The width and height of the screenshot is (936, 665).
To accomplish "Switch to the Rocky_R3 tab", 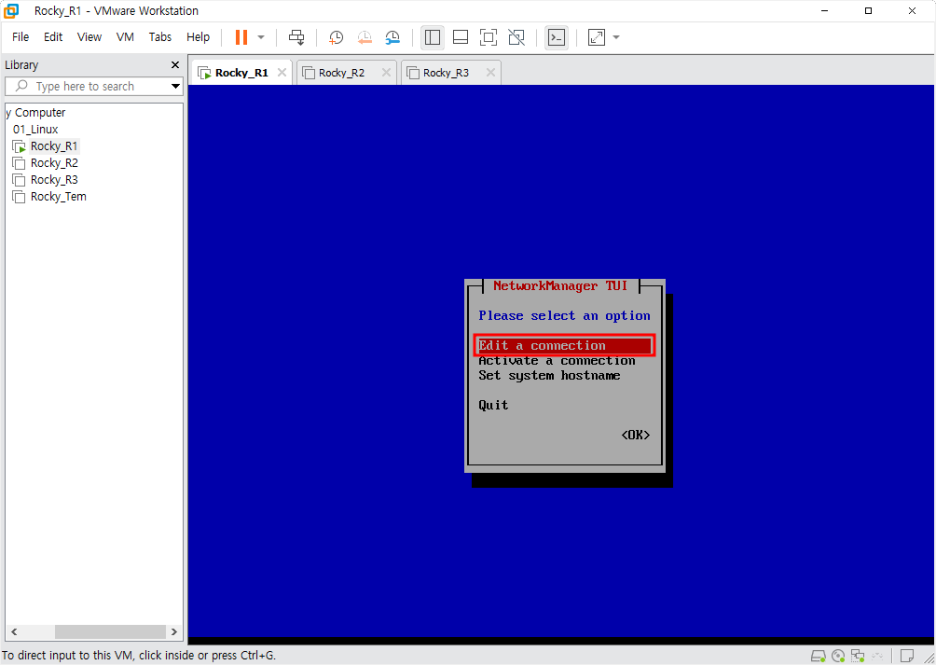I will click(446, 73).
